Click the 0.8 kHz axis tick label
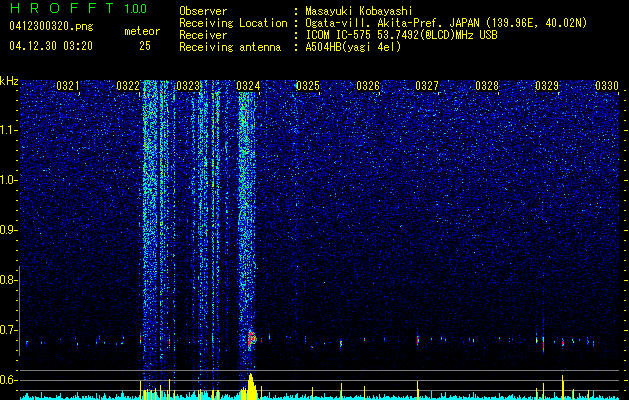 (8, 280)
